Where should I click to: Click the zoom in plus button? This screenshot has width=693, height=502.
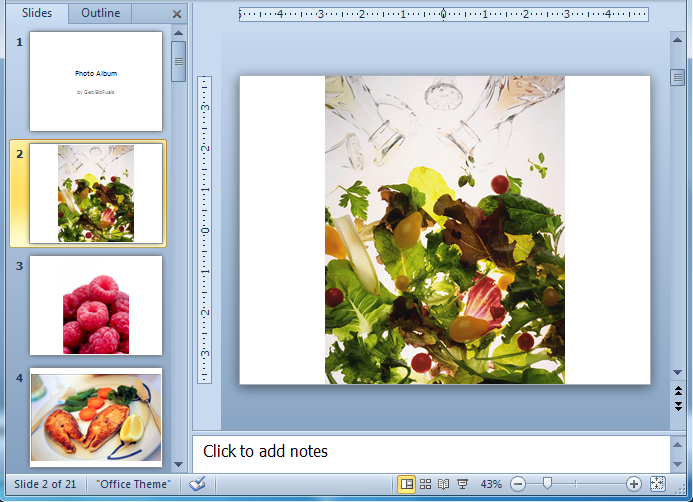pyautogui.click(x=634, y=484)
